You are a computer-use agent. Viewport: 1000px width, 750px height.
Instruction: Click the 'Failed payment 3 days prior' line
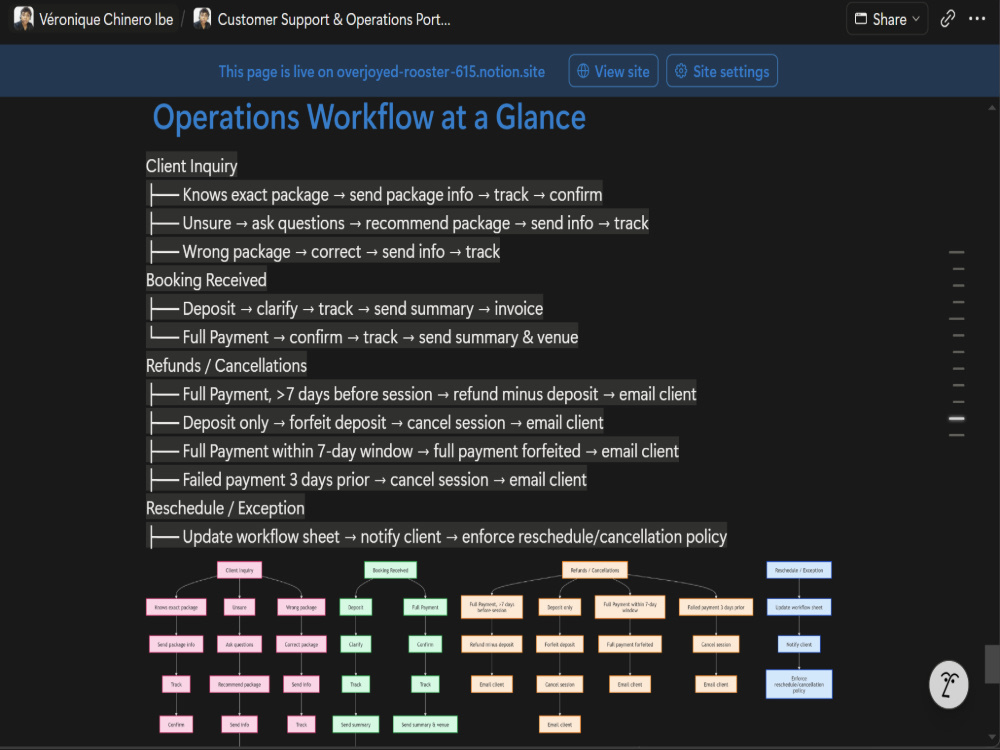367,480
